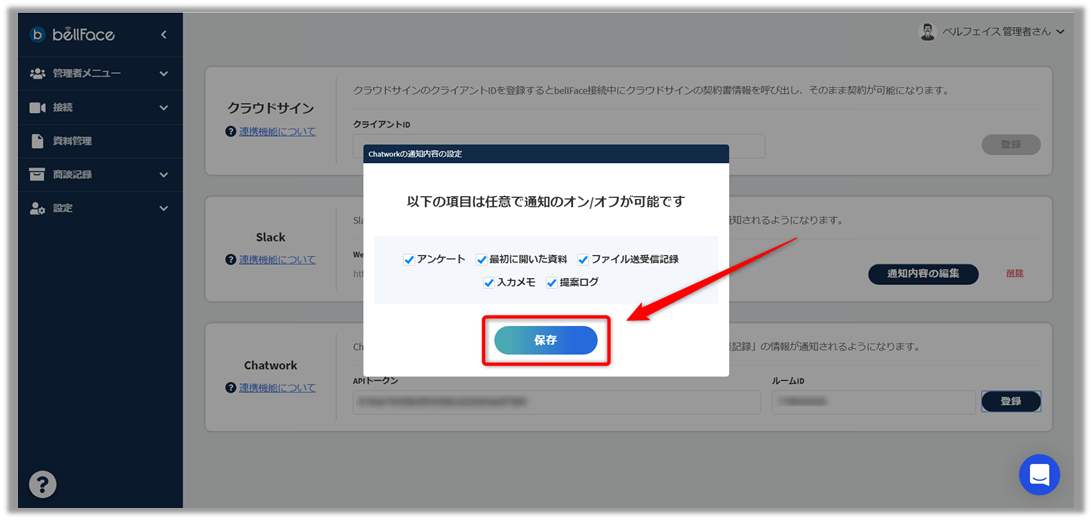Open 連携機能について link under Slack
This screenshot has width=1092, height=520.
(x=277, y=260)
